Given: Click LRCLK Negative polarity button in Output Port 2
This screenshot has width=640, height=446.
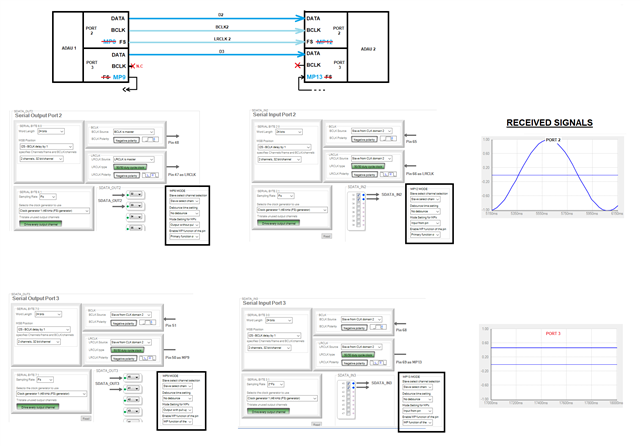Looking at the screenshot, I should pos(126,175).
